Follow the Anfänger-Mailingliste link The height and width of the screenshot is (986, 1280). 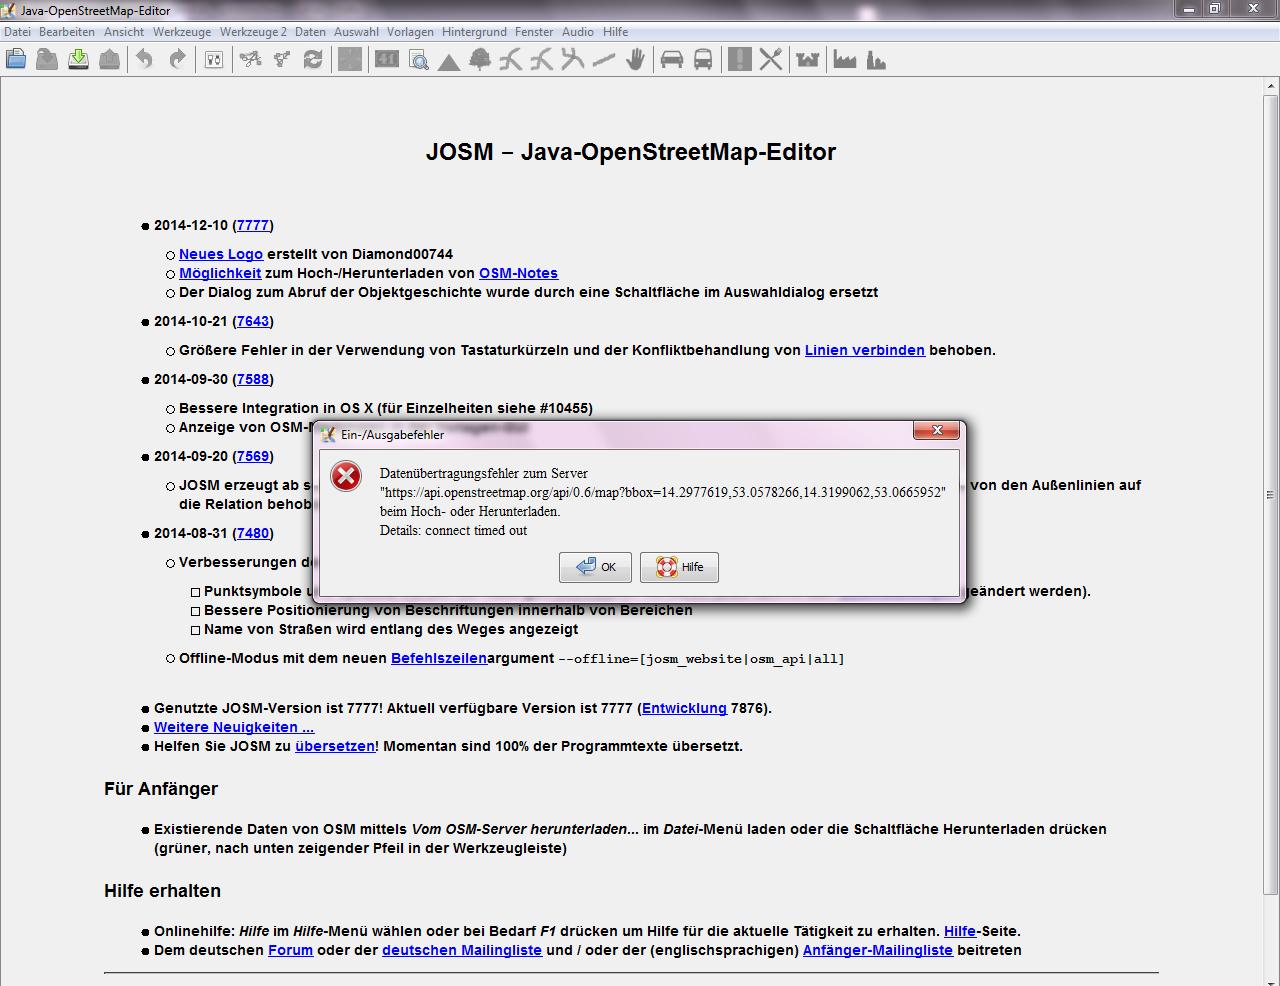(878, 950)
